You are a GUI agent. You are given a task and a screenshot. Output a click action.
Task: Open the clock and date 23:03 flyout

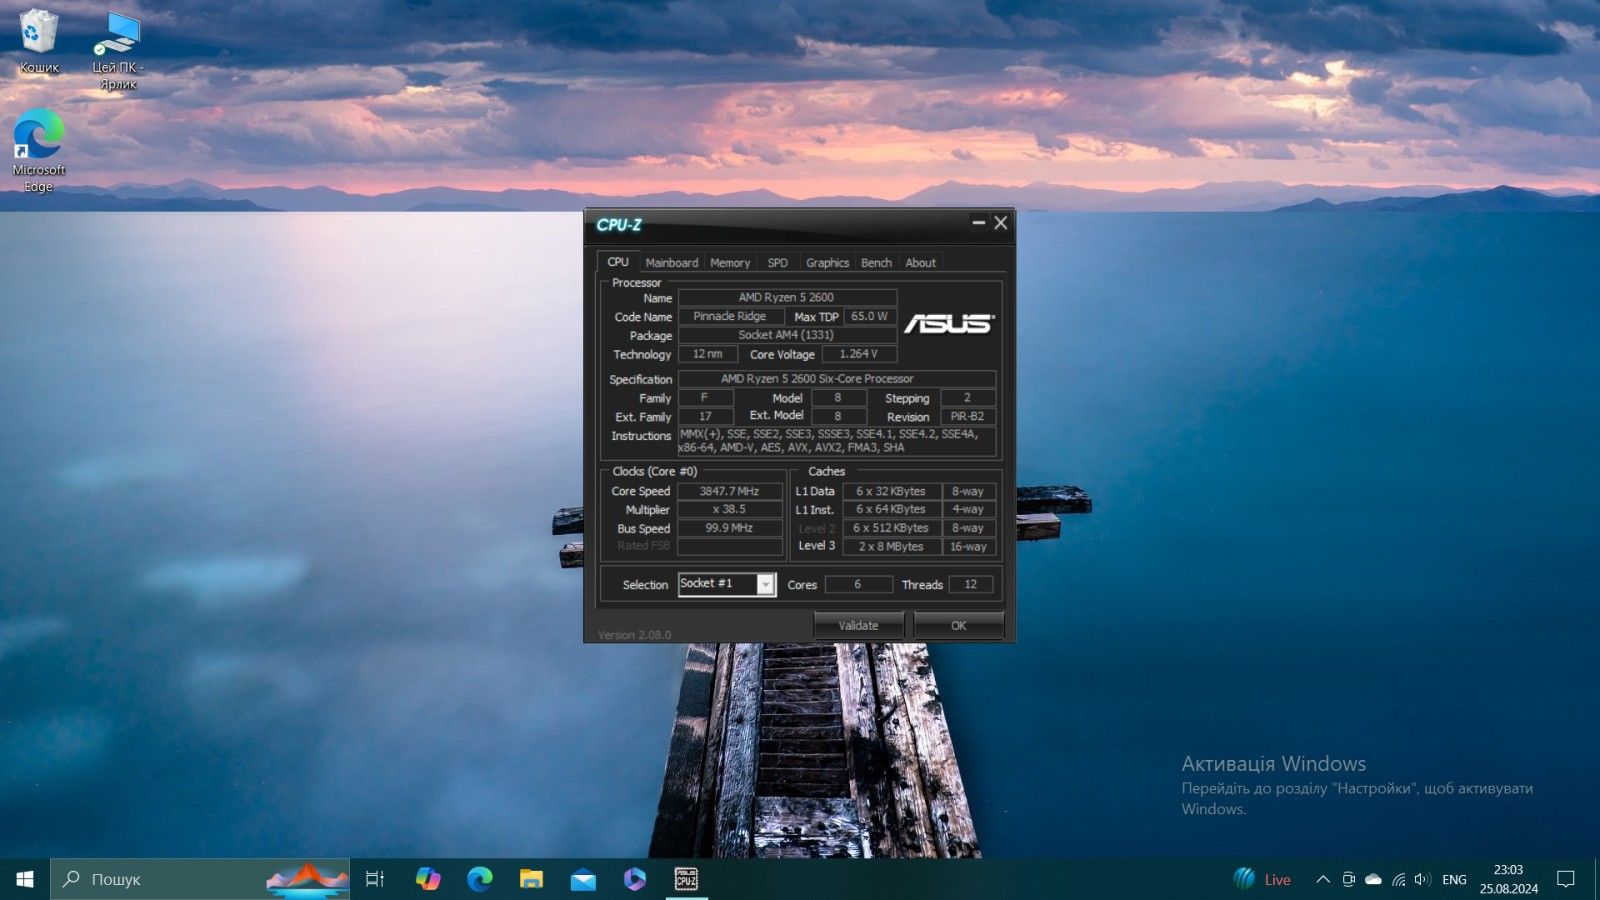coord(1508,879)
